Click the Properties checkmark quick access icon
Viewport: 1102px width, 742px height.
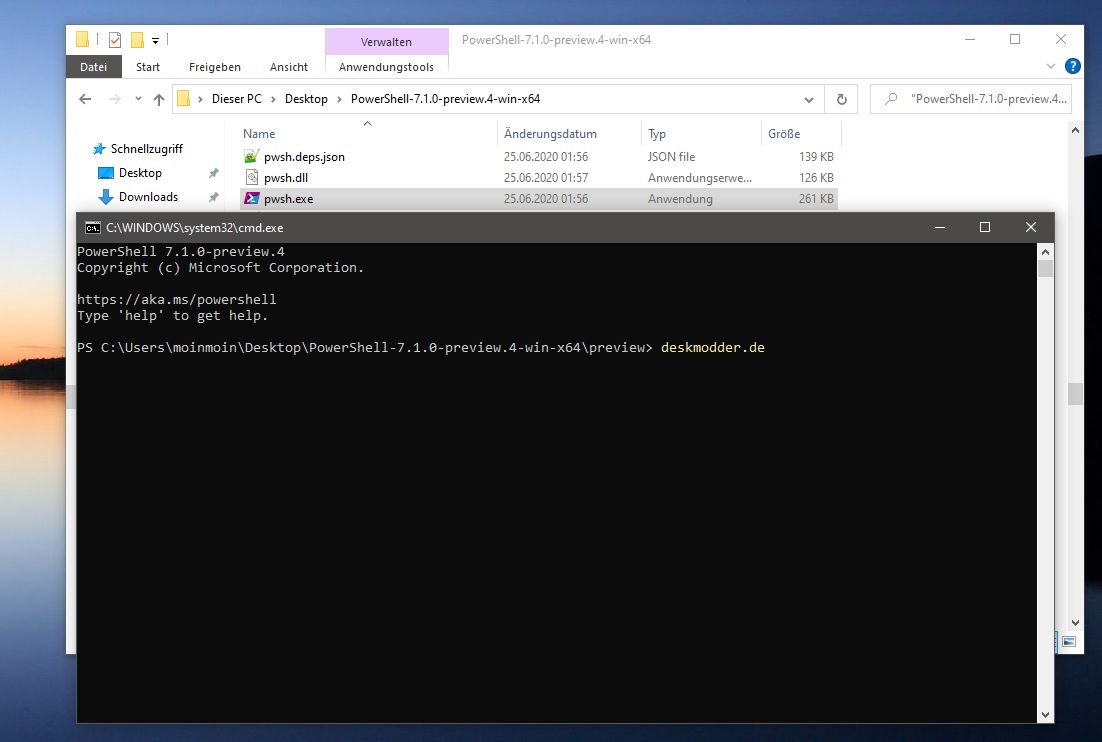pos(115,40)
